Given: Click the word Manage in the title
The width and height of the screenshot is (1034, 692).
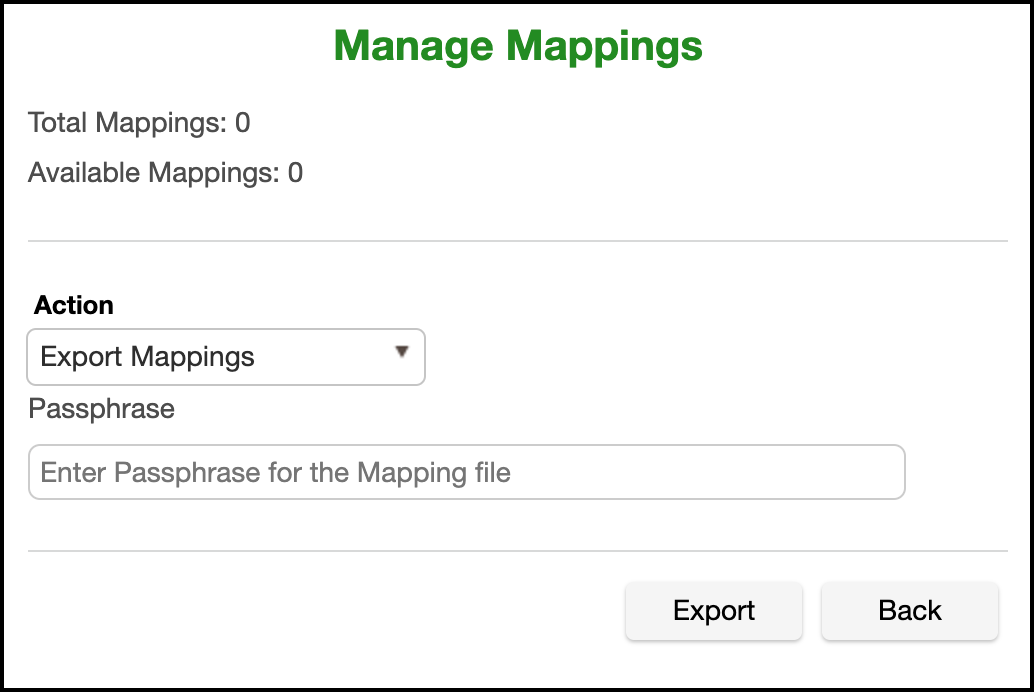Looking at the screenshot, I should [412, 46].
